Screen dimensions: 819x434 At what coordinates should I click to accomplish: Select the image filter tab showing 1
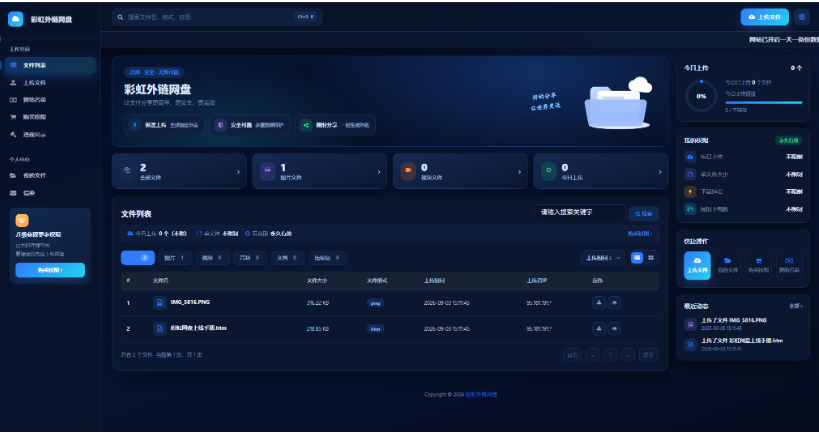point(176,258)
